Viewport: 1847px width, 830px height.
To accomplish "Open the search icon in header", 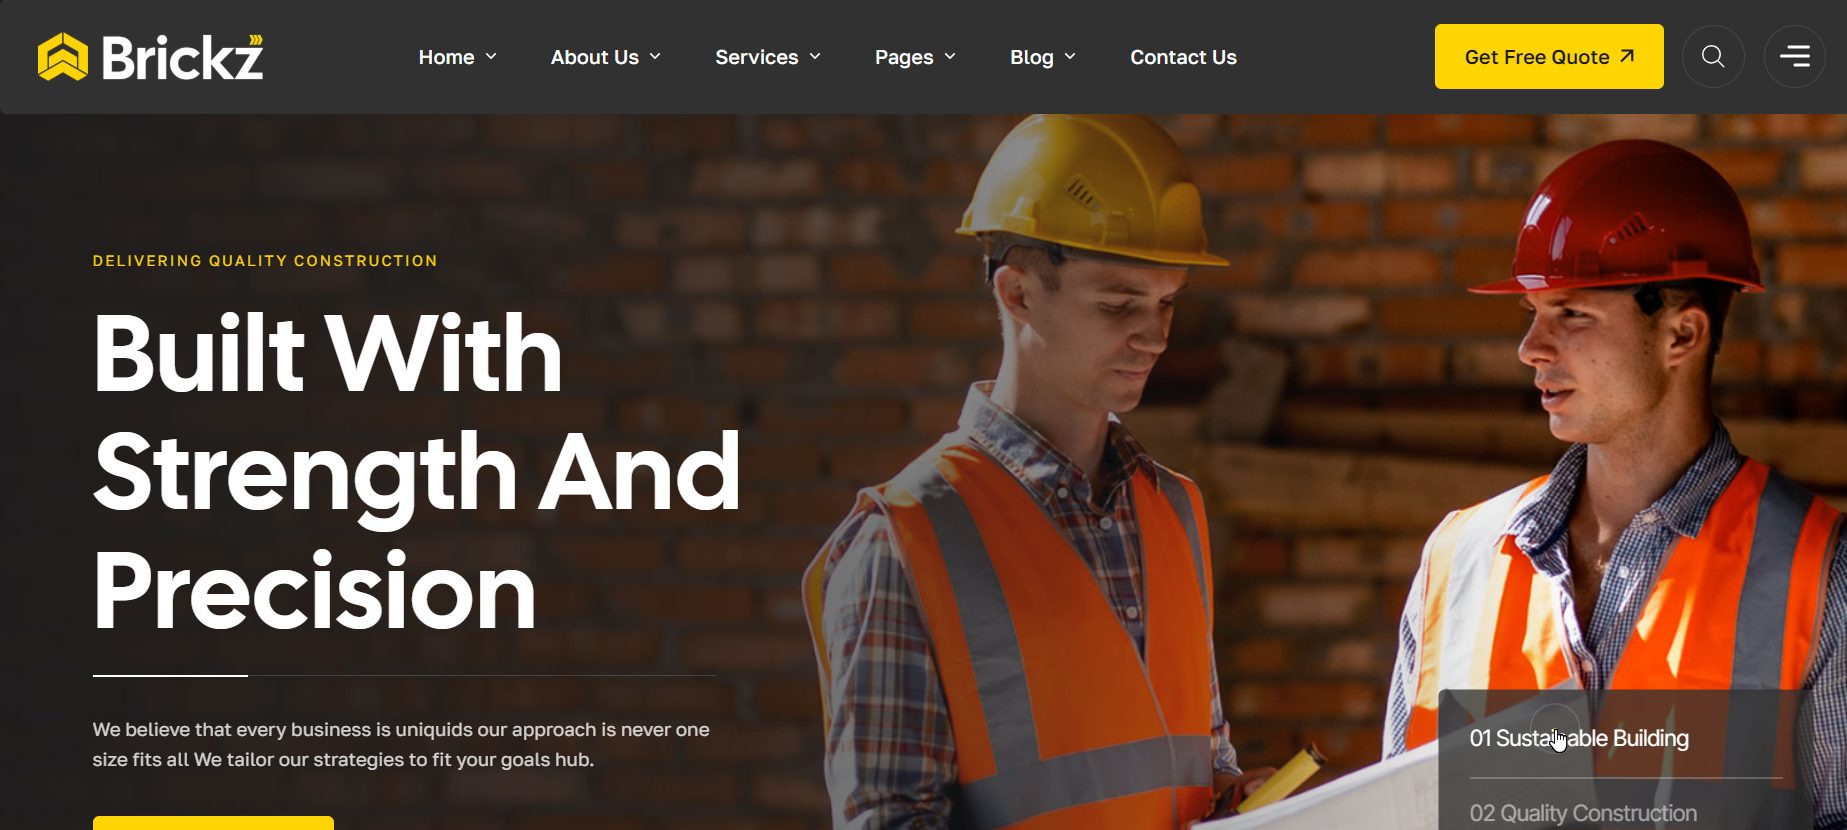I will click(1713, 56).
